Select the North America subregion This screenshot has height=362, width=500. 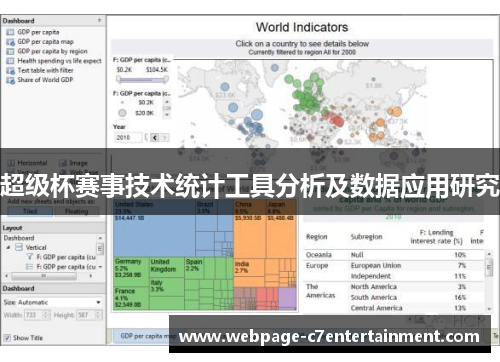pyautogui.click(x=374, y=287)
